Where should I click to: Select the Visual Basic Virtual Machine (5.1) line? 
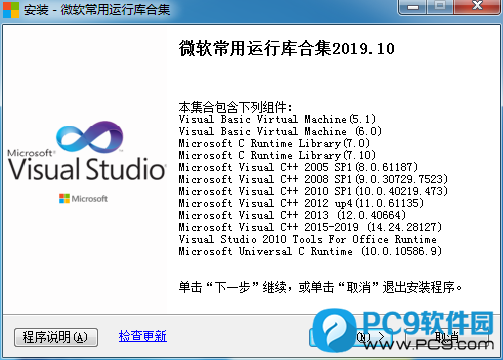click(x=277, y=119)
